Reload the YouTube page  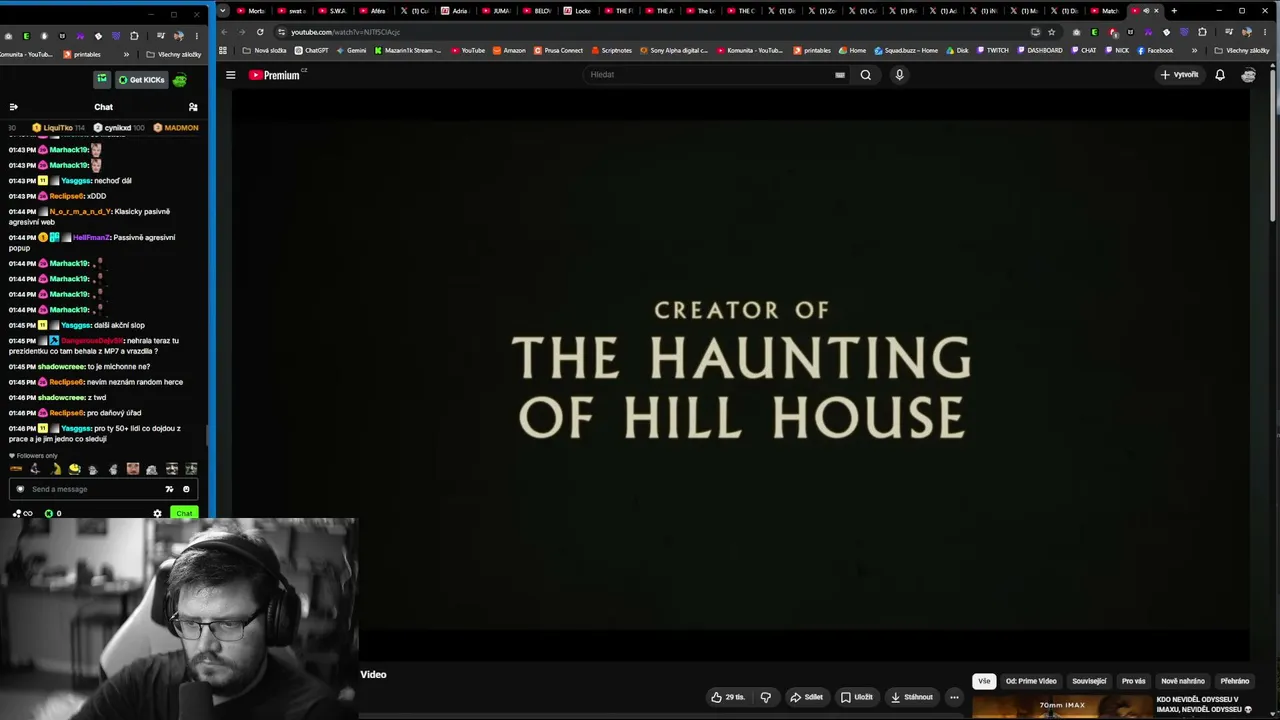[260, 32]
